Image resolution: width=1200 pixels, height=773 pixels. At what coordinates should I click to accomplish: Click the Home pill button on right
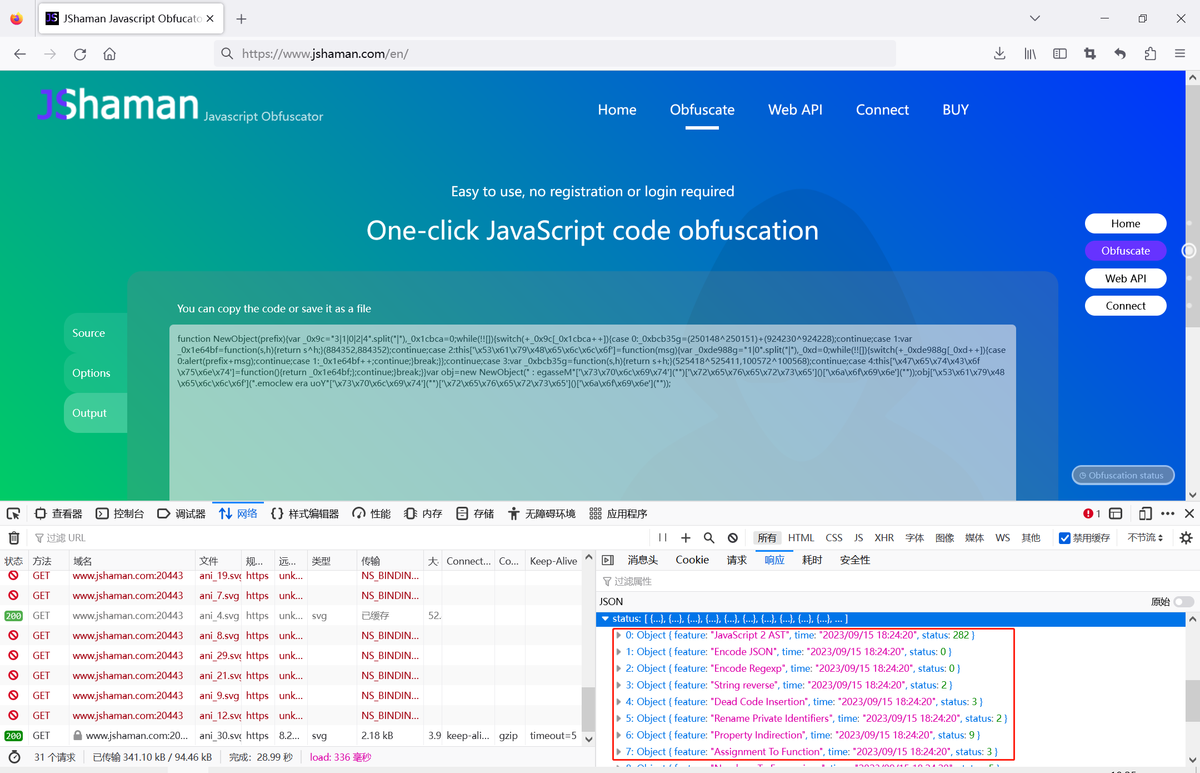(1125, 223)
